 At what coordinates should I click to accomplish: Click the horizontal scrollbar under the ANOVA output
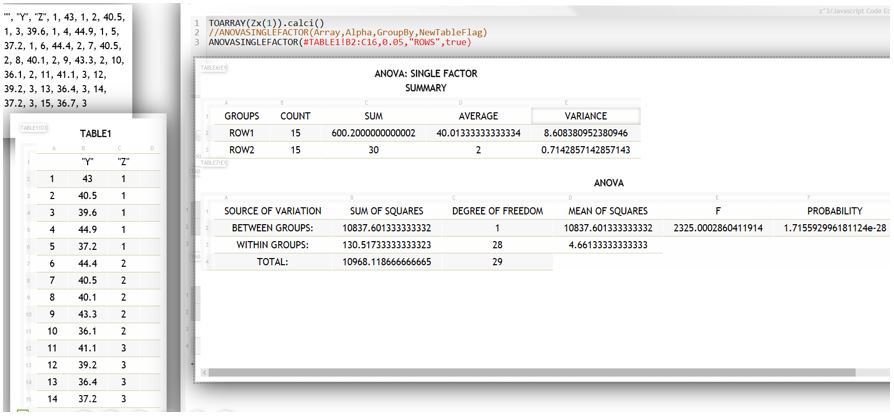pos(540,372)
